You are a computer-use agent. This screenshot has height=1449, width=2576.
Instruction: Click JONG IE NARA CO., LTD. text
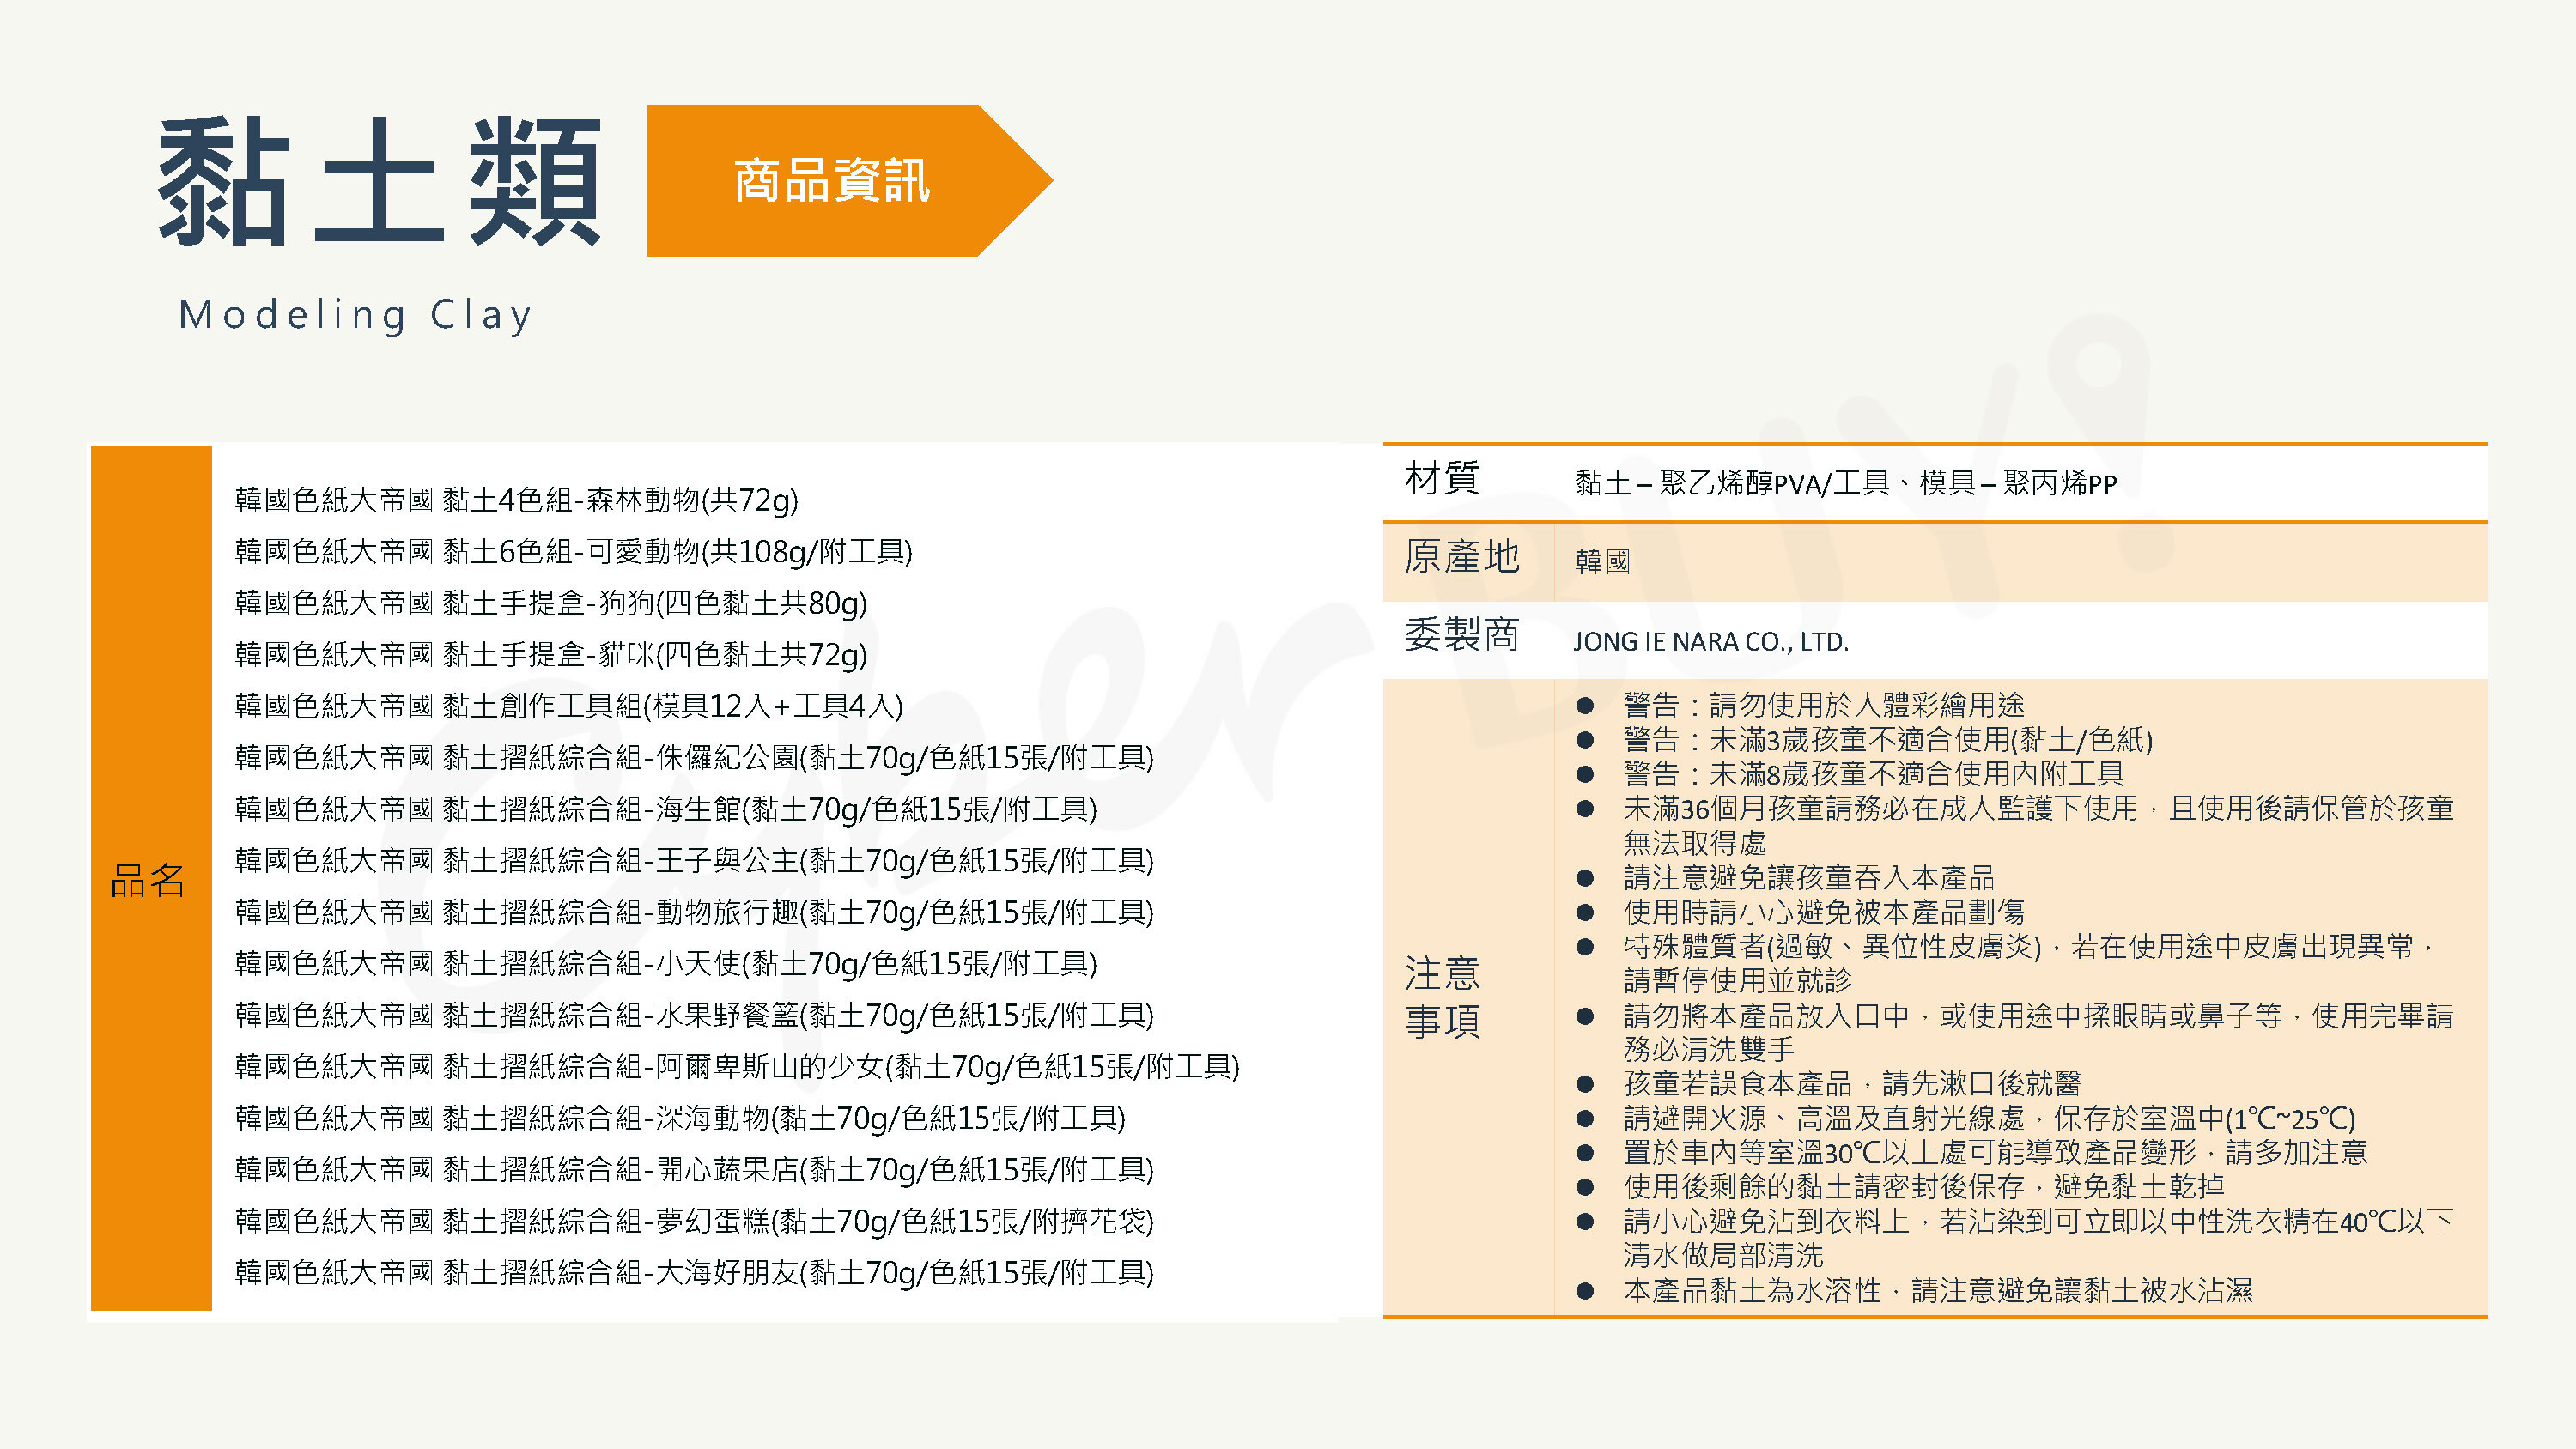click(x=1710, y=642)
